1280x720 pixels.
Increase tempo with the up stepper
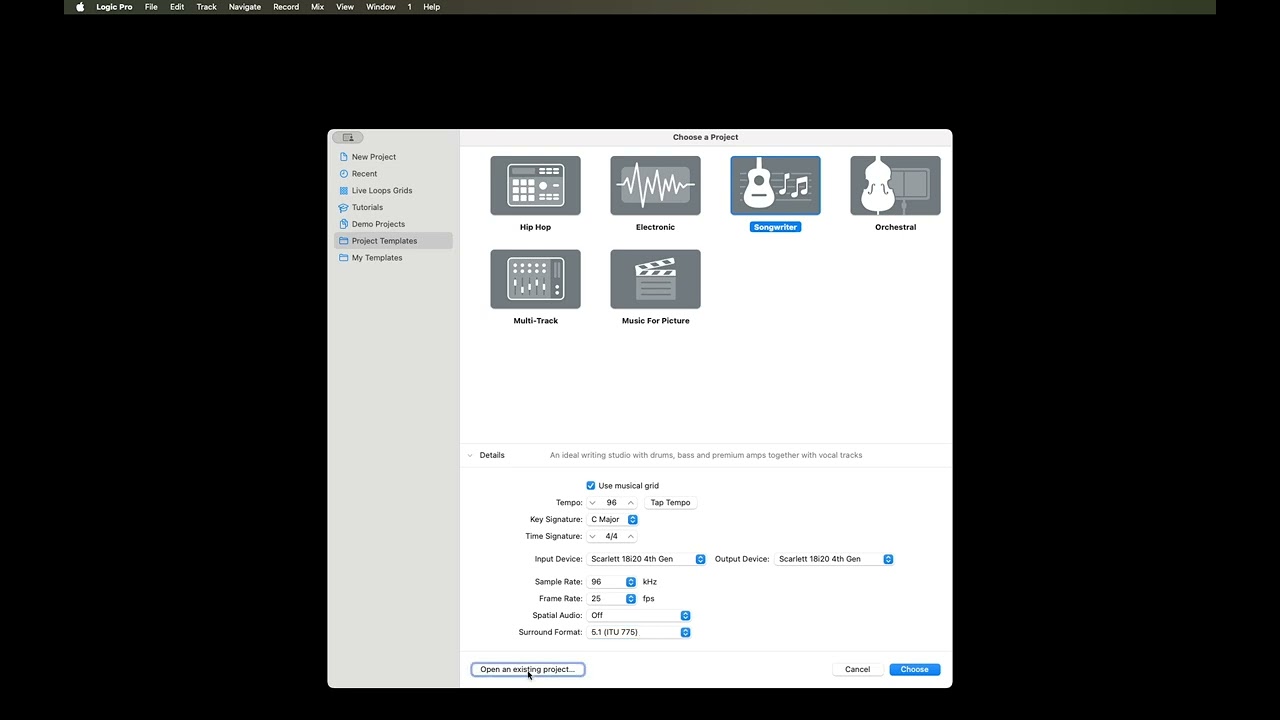(x=630, y=502)
